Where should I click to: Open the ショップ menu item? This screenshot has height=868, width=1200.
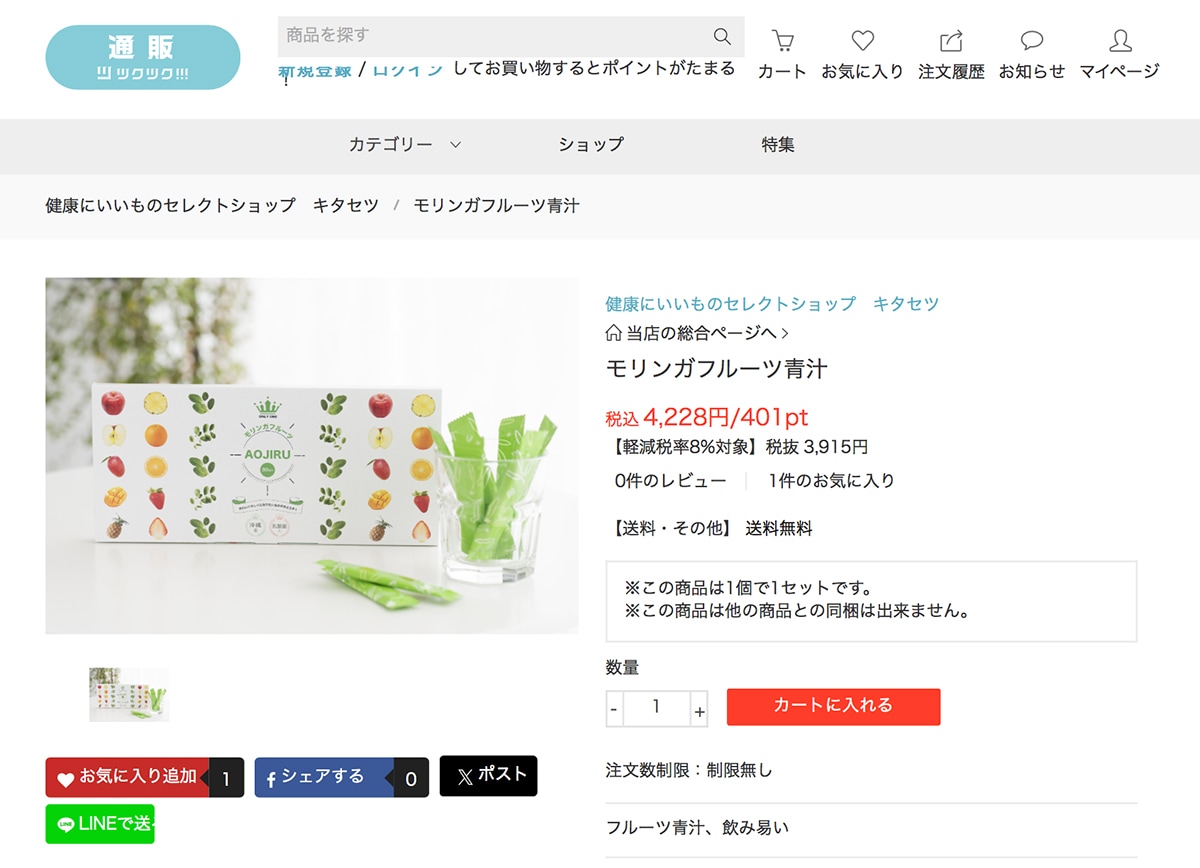[x=591, y=144]
